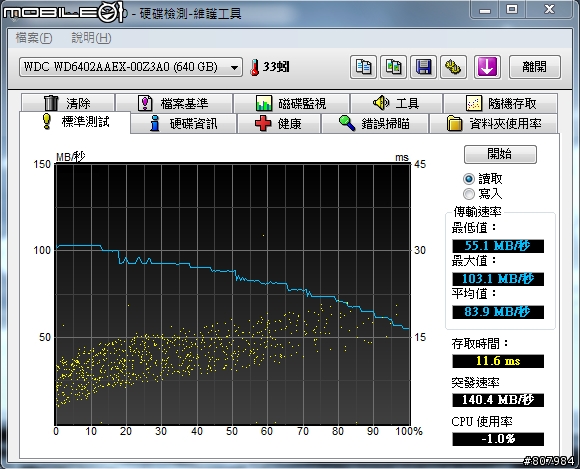Click the burst rate value 140.4 MB/秒

tap(498, 400)
